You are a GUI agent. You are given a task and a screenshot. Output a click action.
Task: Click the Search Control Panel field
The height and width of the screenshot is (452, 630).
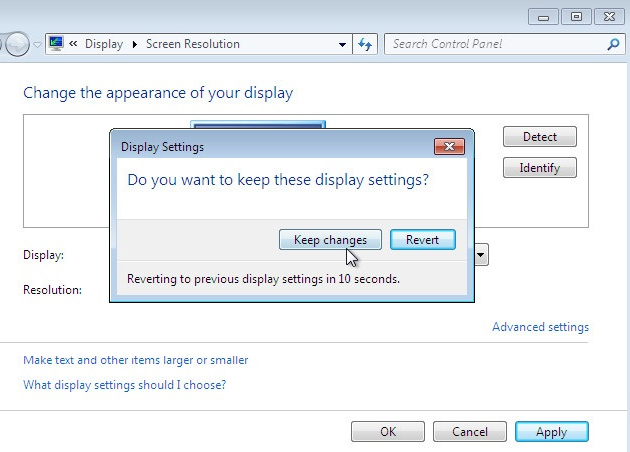click(x=495, y=44)
